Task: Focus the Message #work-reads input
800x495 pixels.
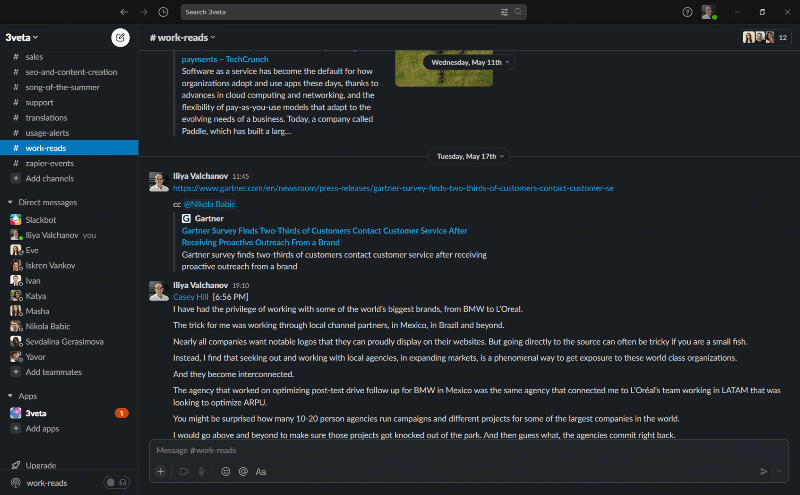Action: pyautogui.click(x=468, y=451)
